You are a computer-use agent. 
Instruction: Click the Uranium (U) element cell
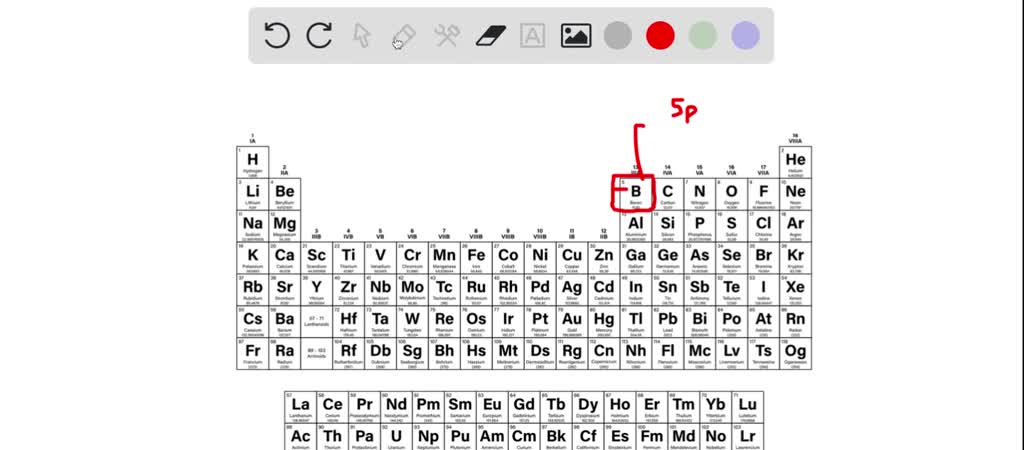(397, 439)
